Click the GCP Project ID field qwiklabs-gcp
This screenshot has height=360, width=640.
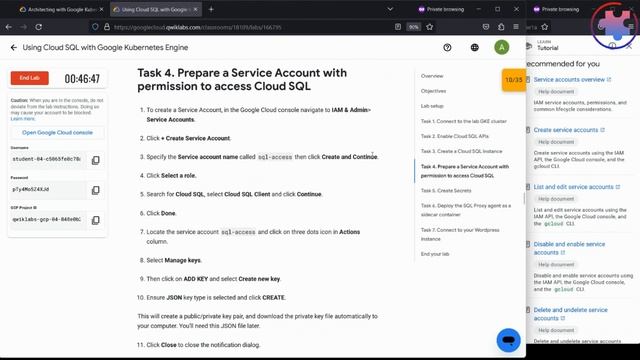[48, 219]
